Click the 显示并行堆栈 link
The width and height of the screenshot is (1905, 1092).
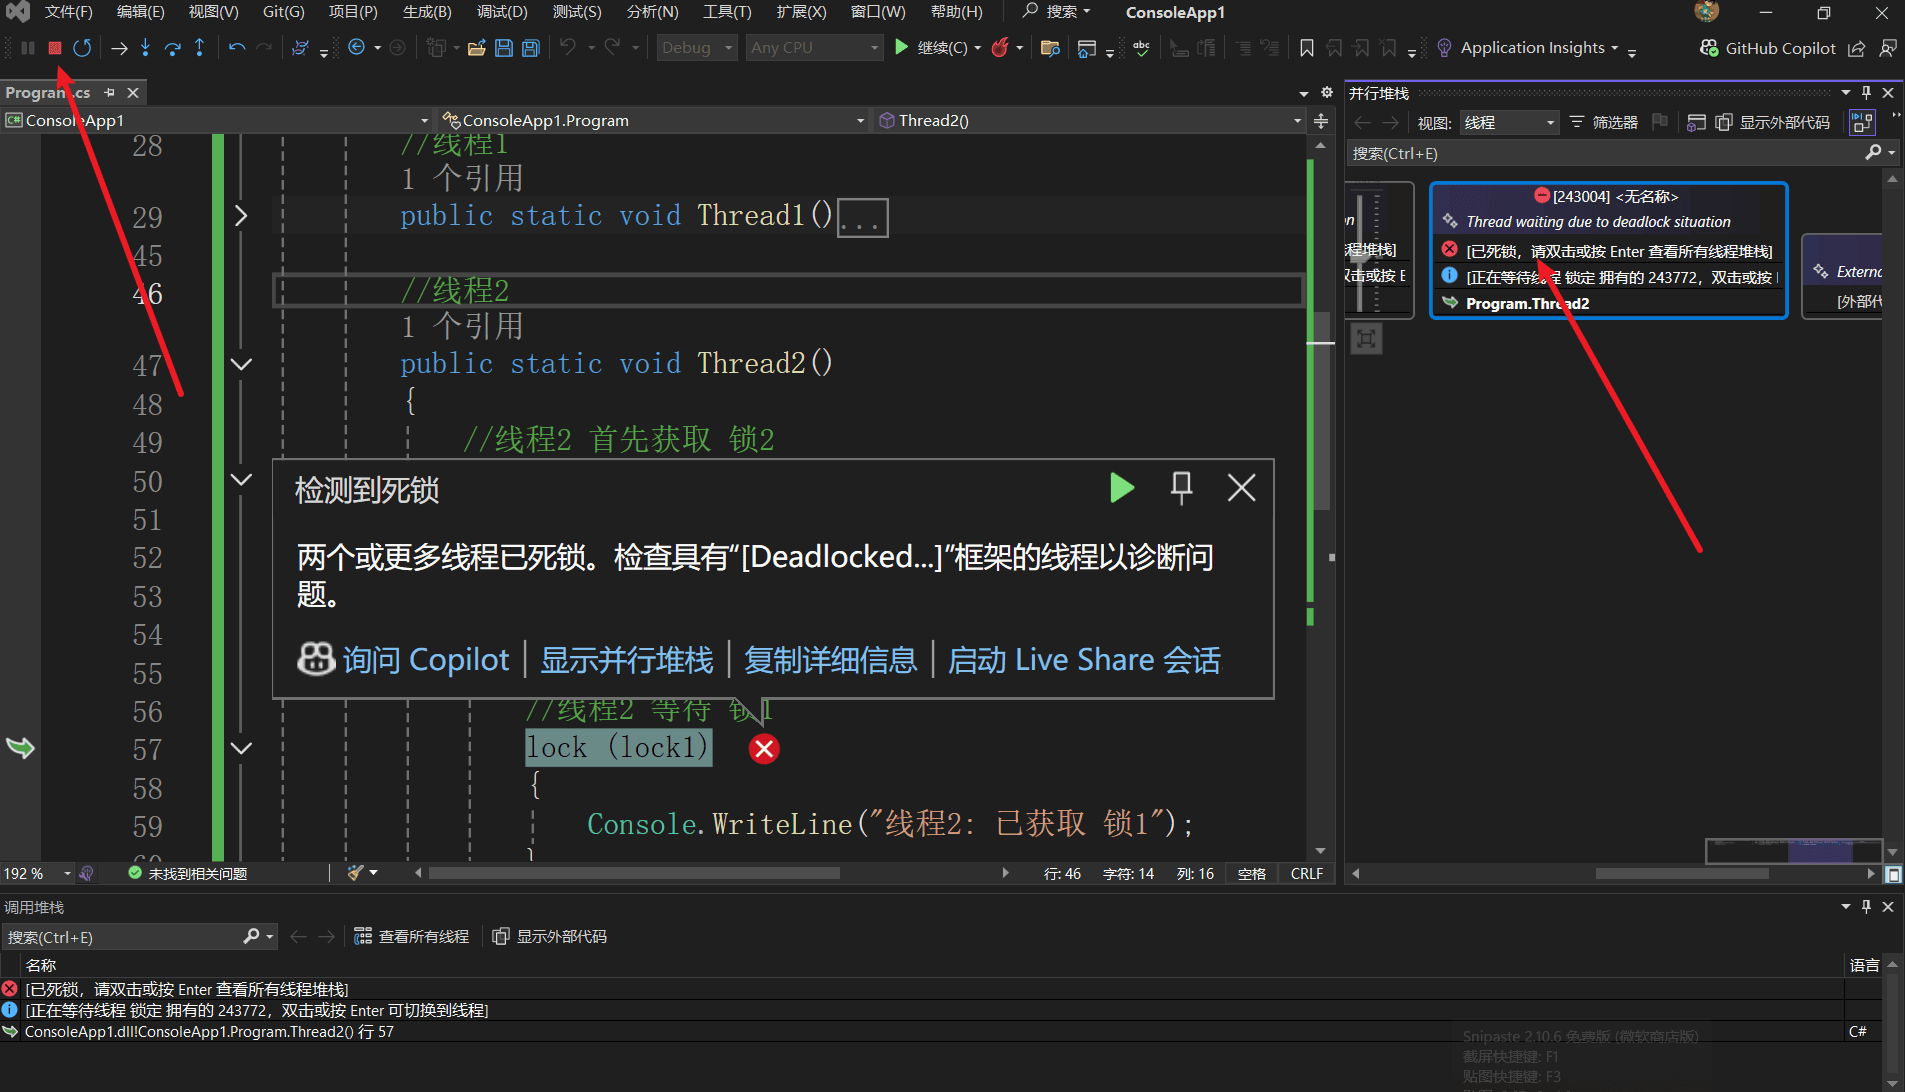(627, 660)
